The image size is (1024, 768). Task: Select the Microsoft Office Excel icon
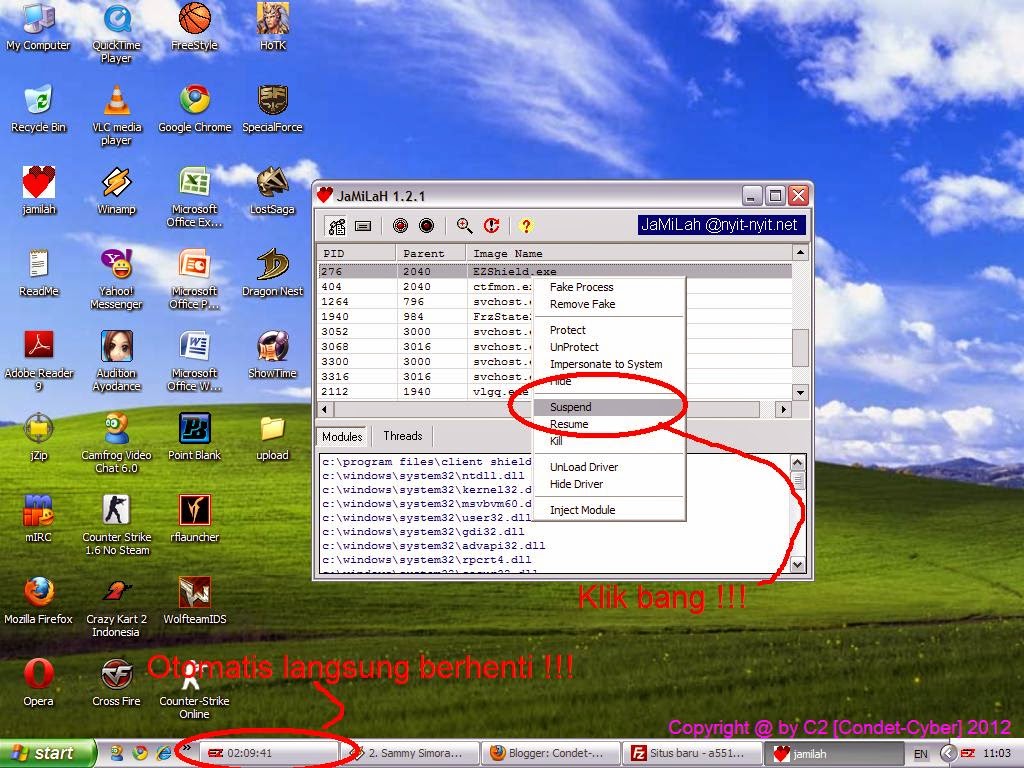click(195, 197)
